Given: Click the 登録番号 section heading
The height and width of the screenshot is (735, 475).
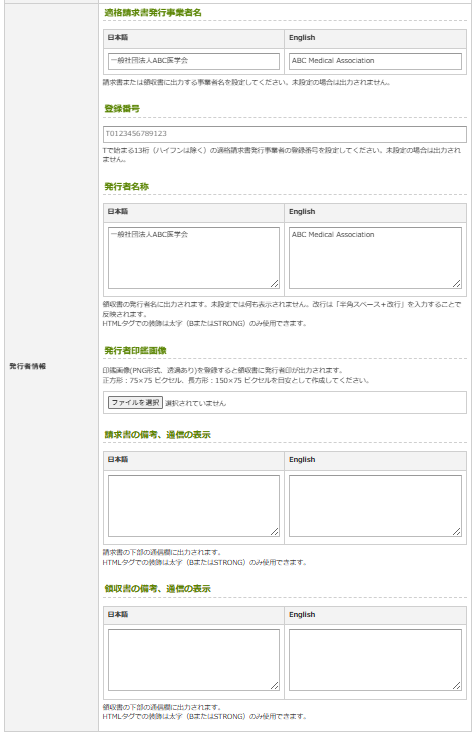Looking at the screenshot, I should point(122,109).
